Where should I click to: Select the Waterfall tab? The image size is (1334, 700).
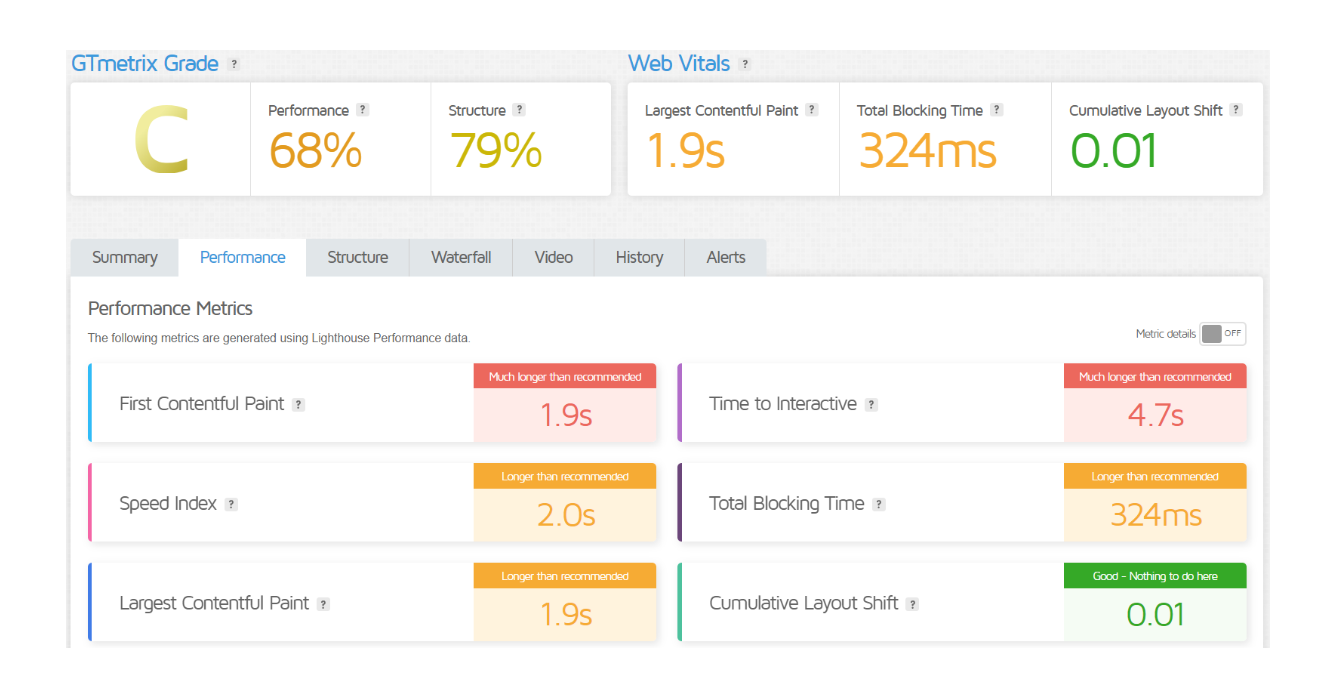(461, 258)
